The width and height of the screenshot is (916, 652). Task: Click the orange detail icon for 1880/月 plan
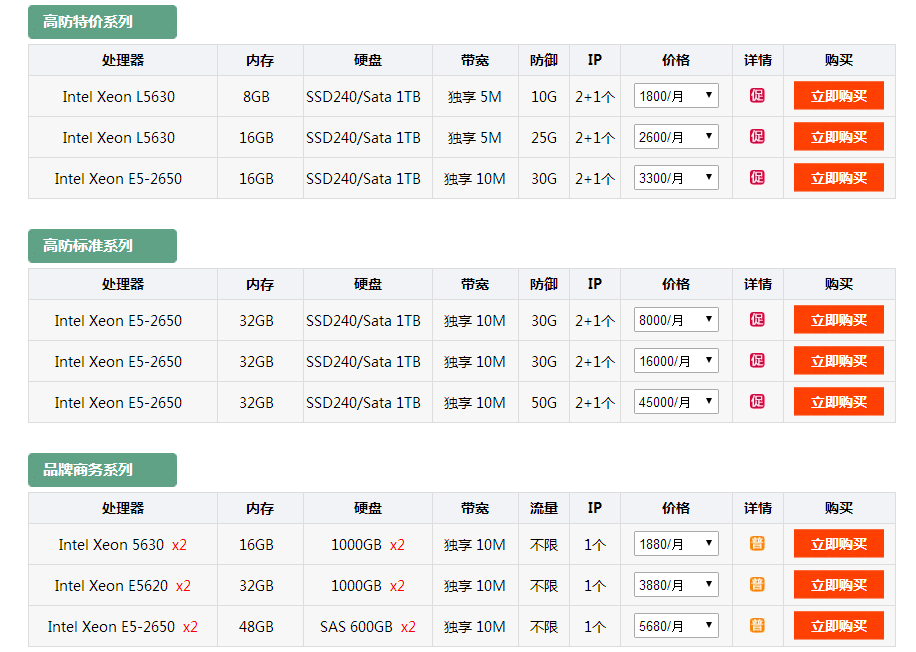[757, 544]
